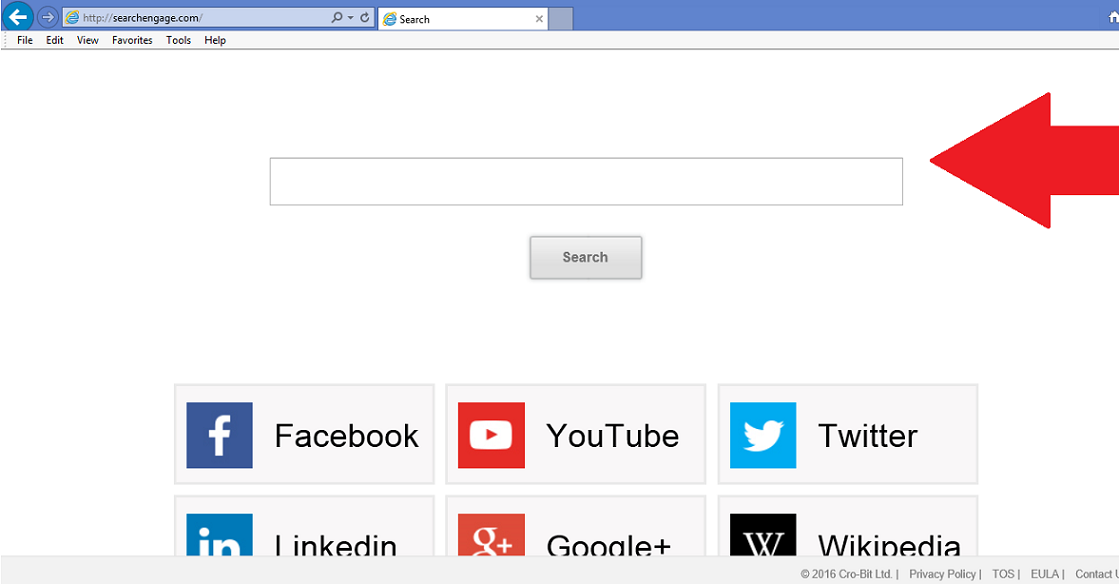Click the gray Search button
The height and width of the screenshot is (584, 1119).
coord(585,257)
